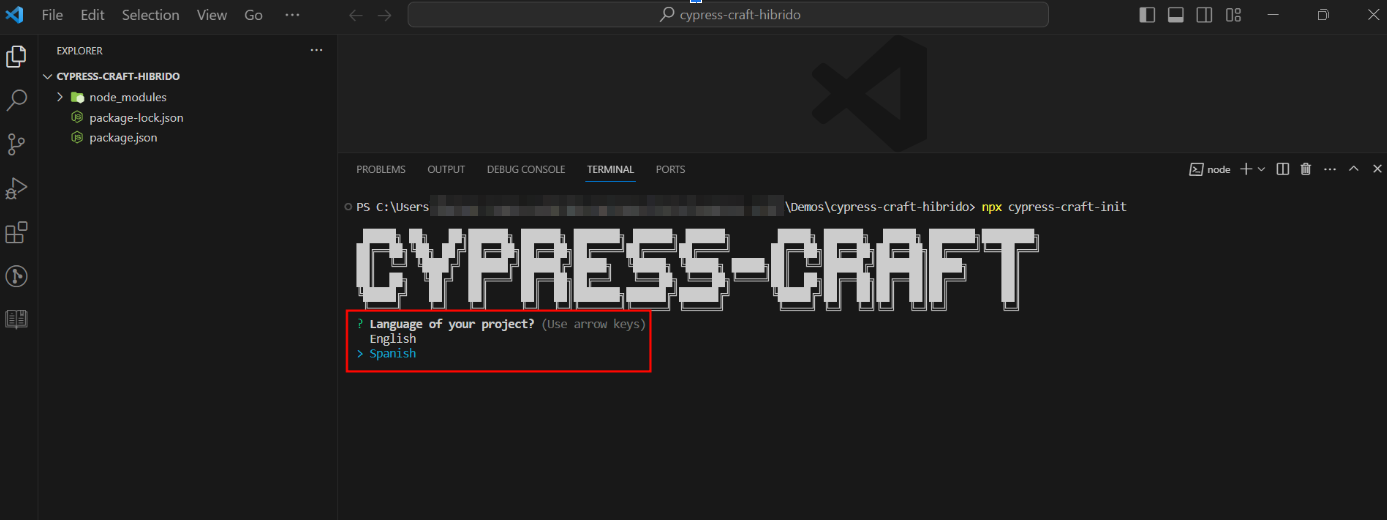Open the Search view in activity bar
The image size is (1387, 520).
pyautogui.click(x=16, y=100)
